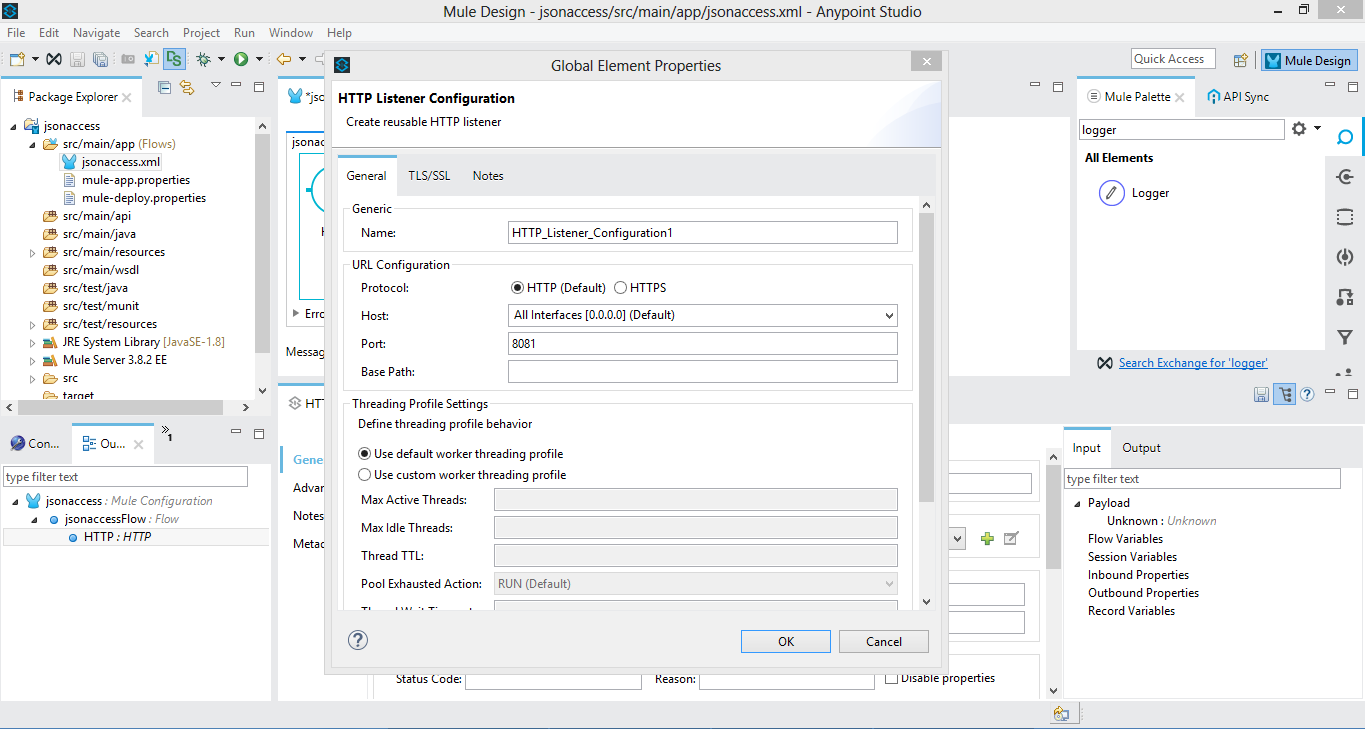Open the New wizard toolbar icon
The image size is (1365, 729).
tap(17, 59)
